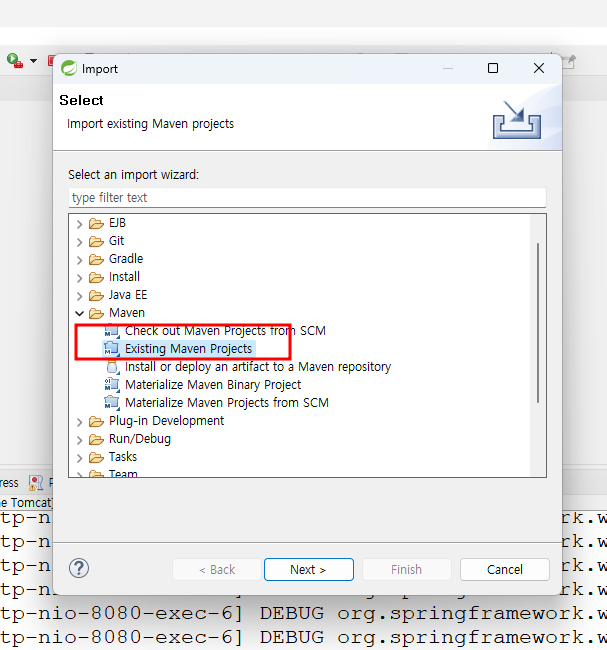The height and width of the screenshot is (650, 607).
Task: Open the Run icon's dropdown arrow
Action: click(33, 61)
